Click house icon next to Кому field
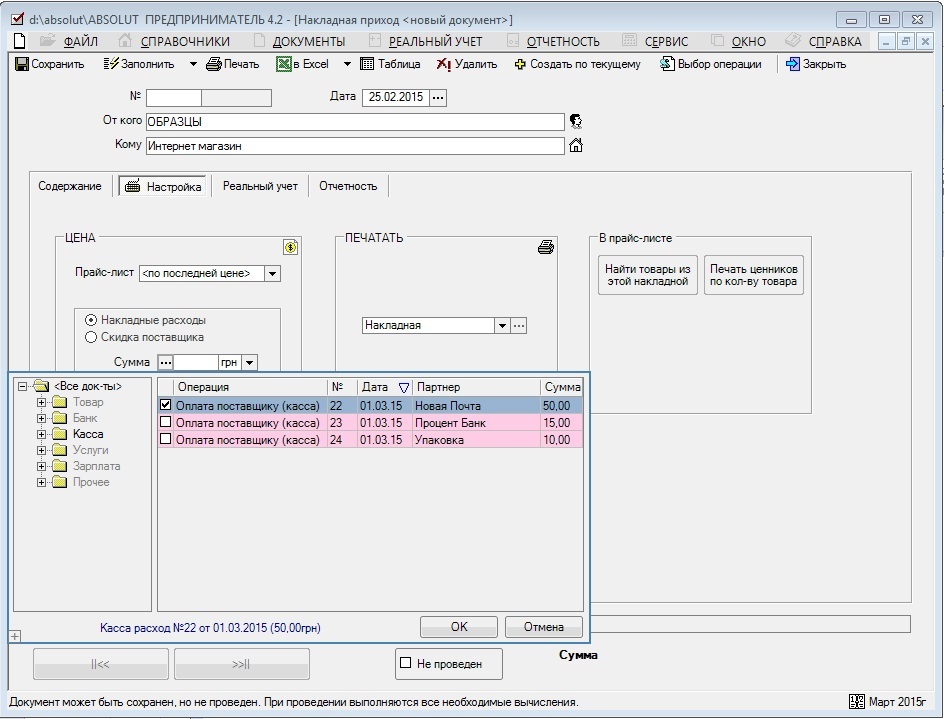Screen dimensions: 944x719 point(576,145)
